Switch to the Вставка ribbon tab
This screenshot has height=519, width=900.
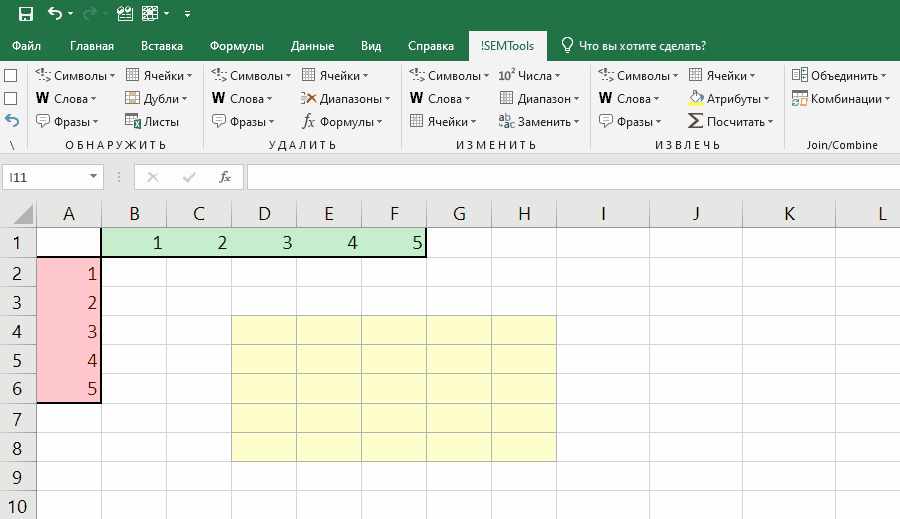pos(162,46)
